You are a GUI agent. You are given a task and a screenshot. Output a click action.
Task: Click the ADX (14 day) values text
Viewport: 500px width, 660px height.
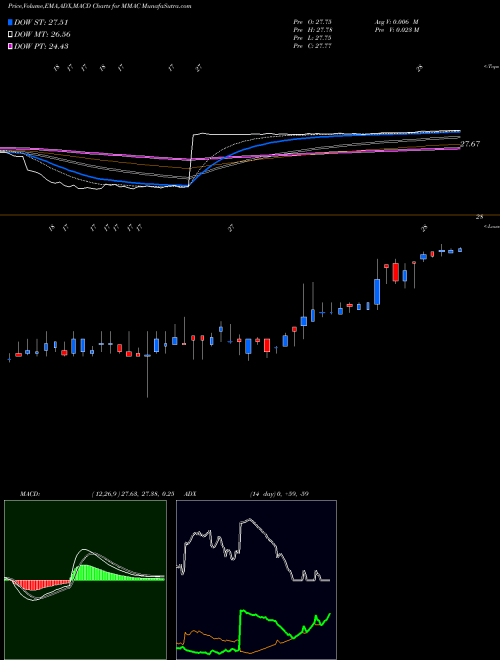point(279,494)
